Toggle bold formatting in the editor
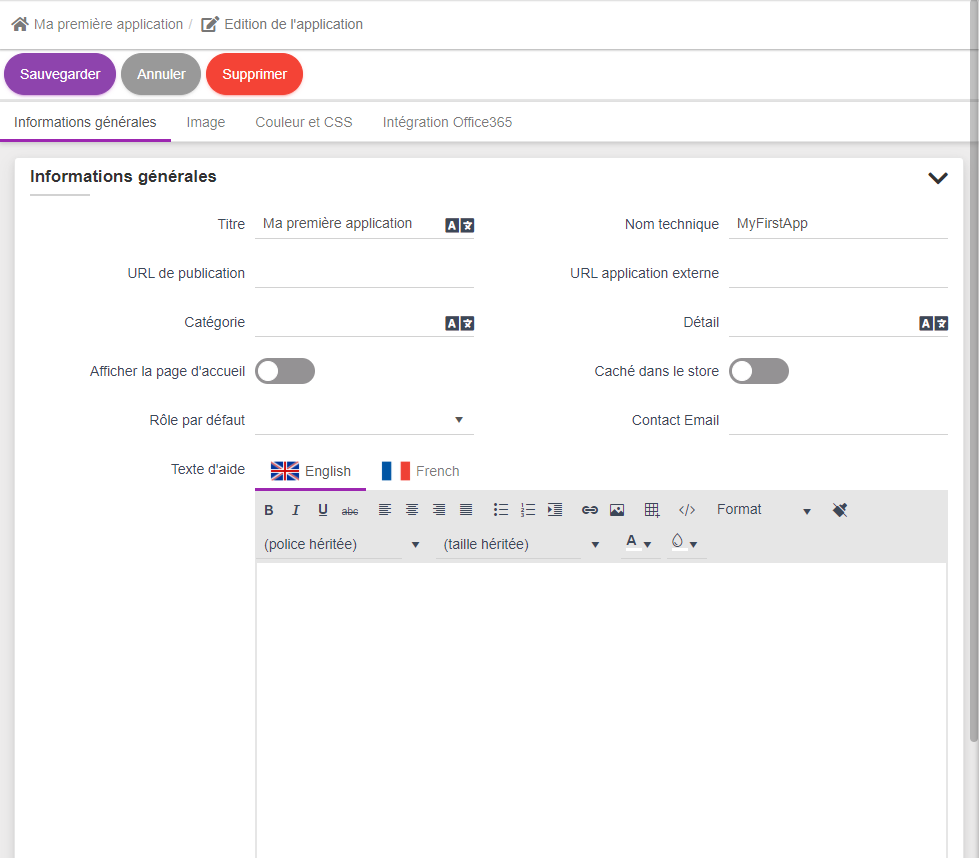979x858 pixels. click(269, 510)
